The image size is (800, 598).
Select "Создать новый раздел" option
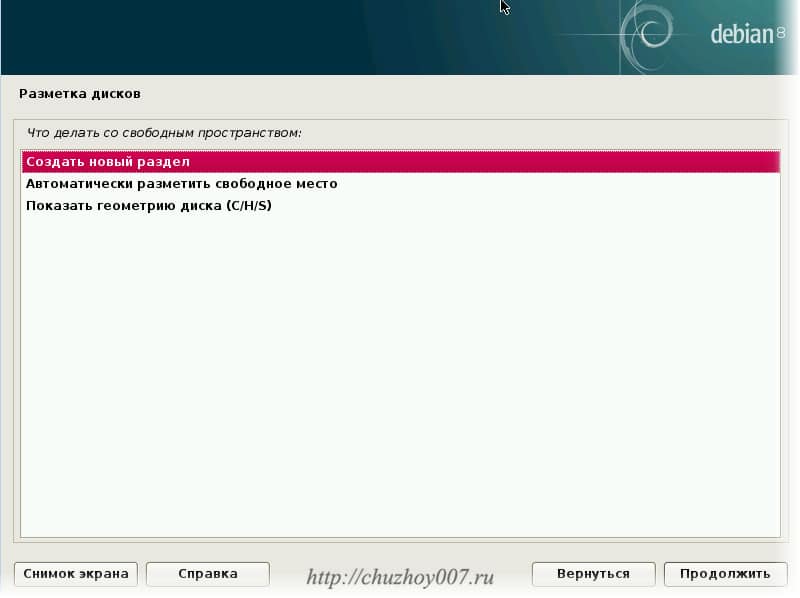pyautogui.click(x=401, y=162)
